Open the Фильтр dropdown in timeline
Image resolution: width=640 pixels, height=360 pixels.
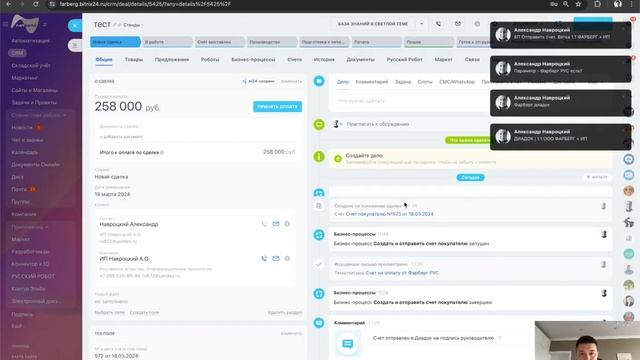point(597,177)
